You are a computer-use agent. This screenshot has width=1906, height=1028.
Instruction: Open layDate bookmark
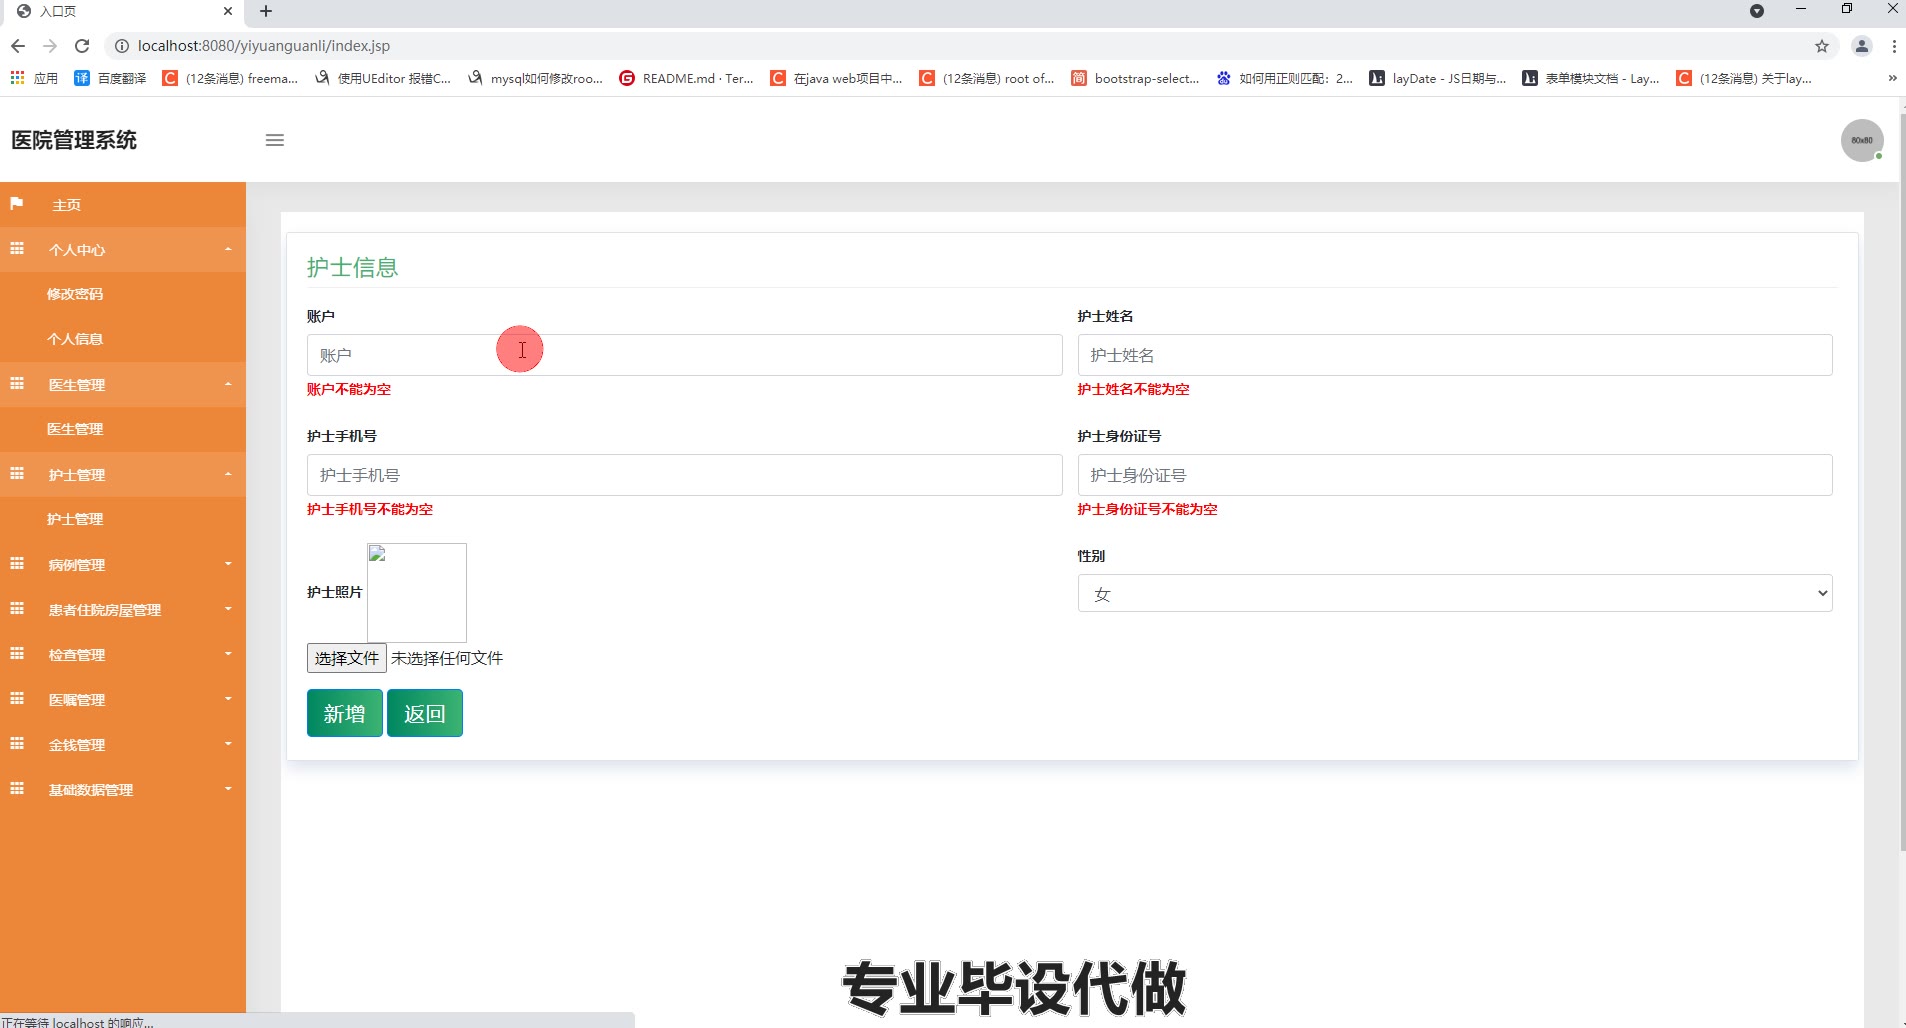[1438, 78]
